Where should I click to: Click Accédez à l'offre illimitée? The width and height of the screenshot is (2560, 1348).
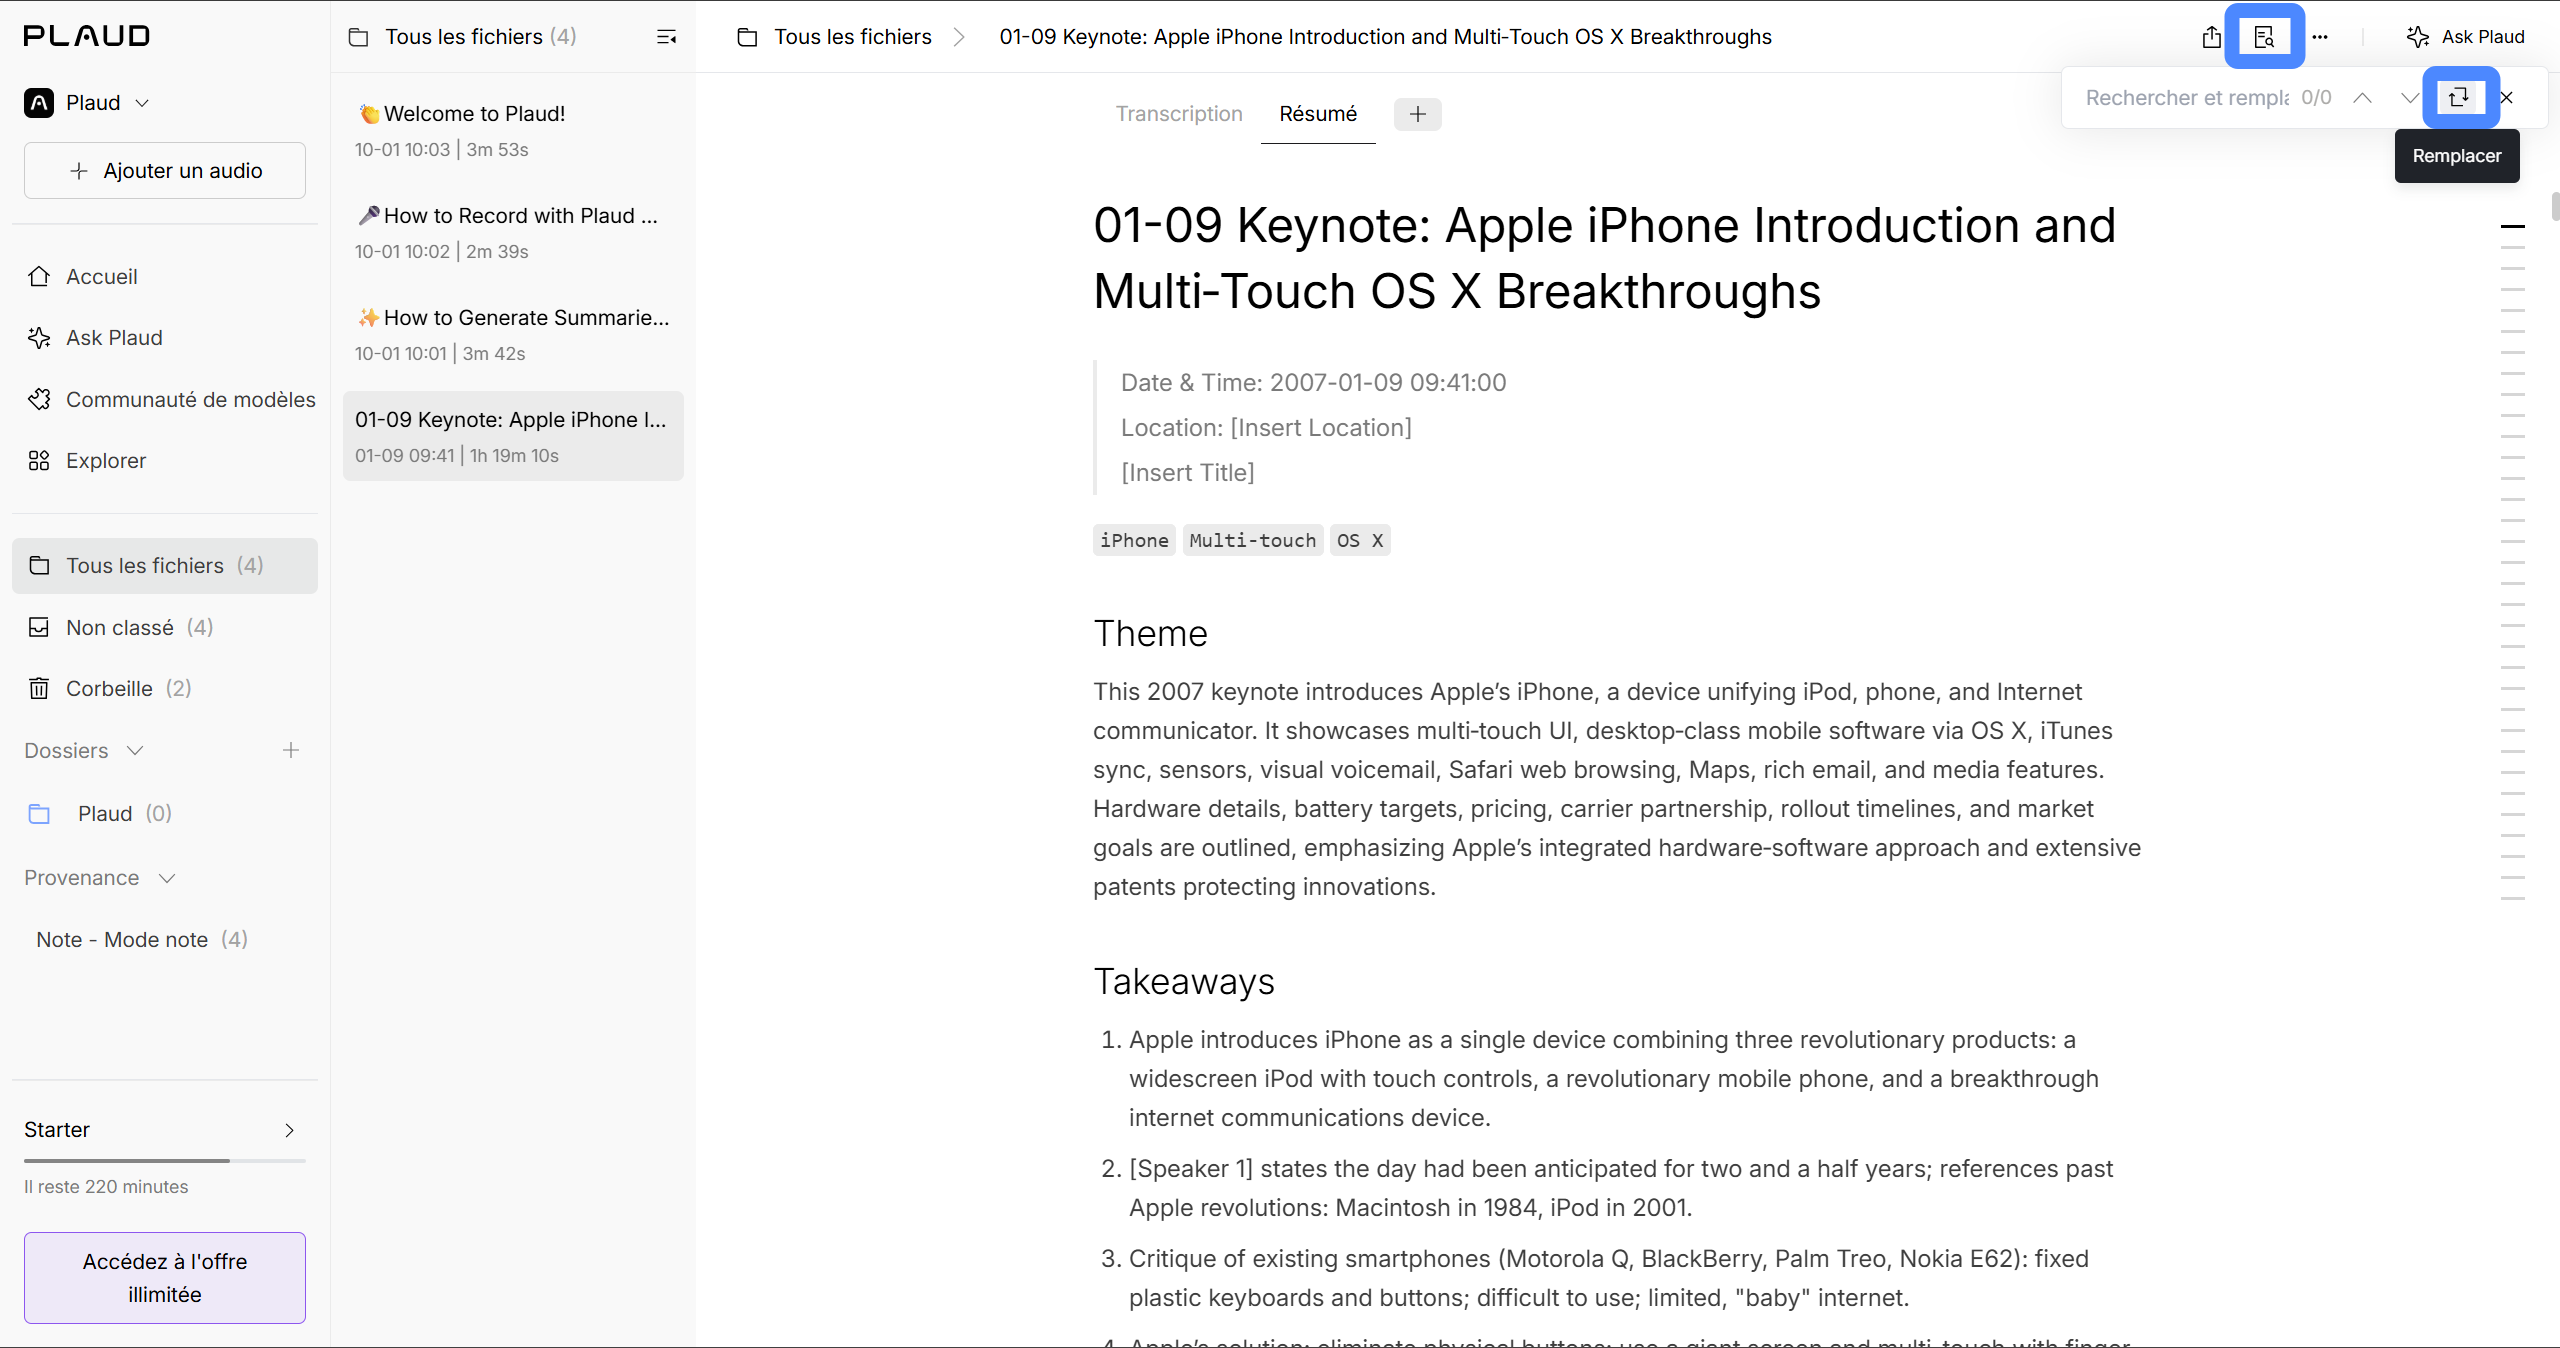point(165,1278)
